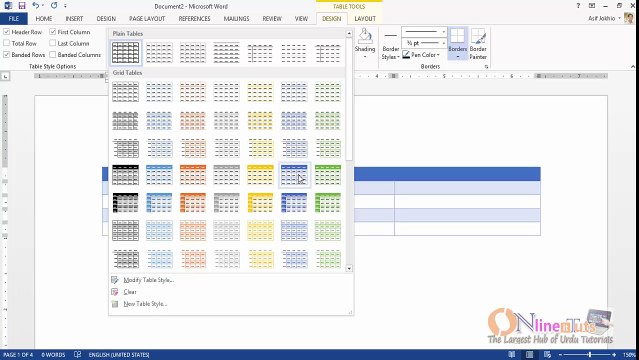The image size is (639, 360).
Task: Click the zoom out minus button
Action: point(561,355)
